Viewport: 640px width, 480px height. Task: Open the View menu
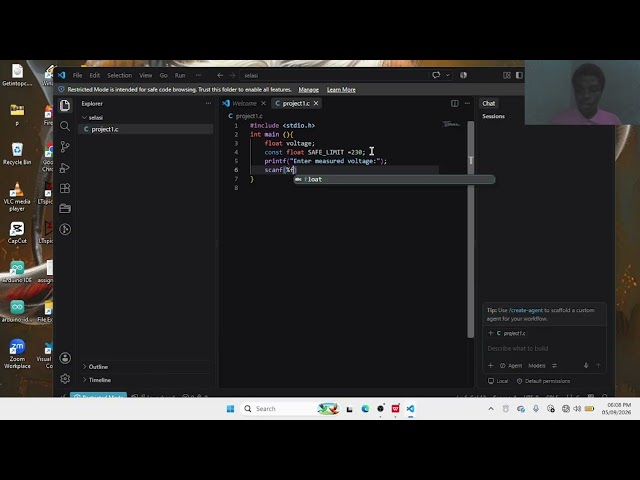(x=145, y=75)
